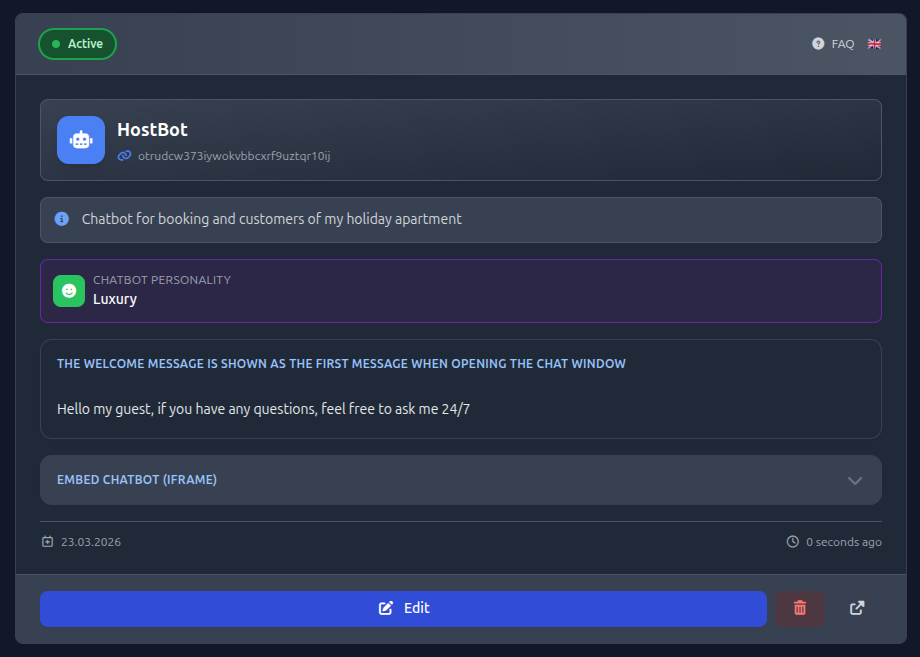This screenshot has height=657, width=920.
Task: Click the FAQ question mark icon
Action: pyautogui.click(x=818, y=44)
